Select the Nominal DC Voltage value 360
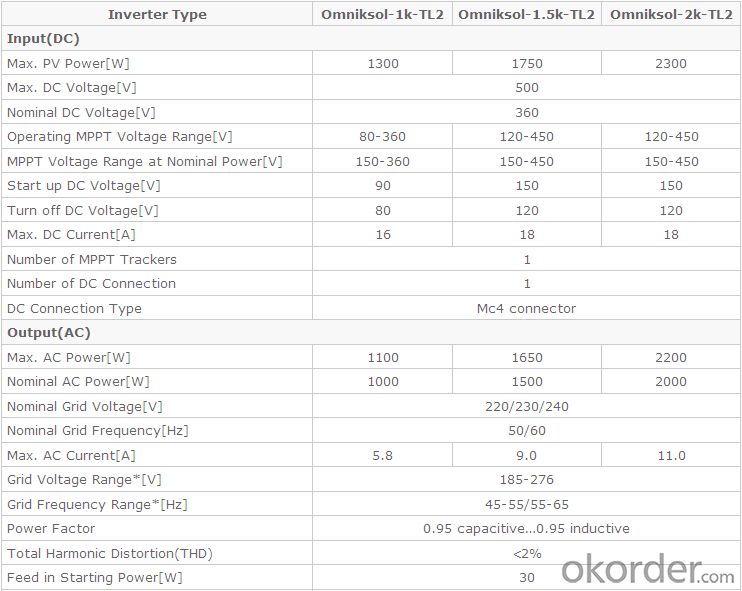742x591 pixels. tap(527, 113)
